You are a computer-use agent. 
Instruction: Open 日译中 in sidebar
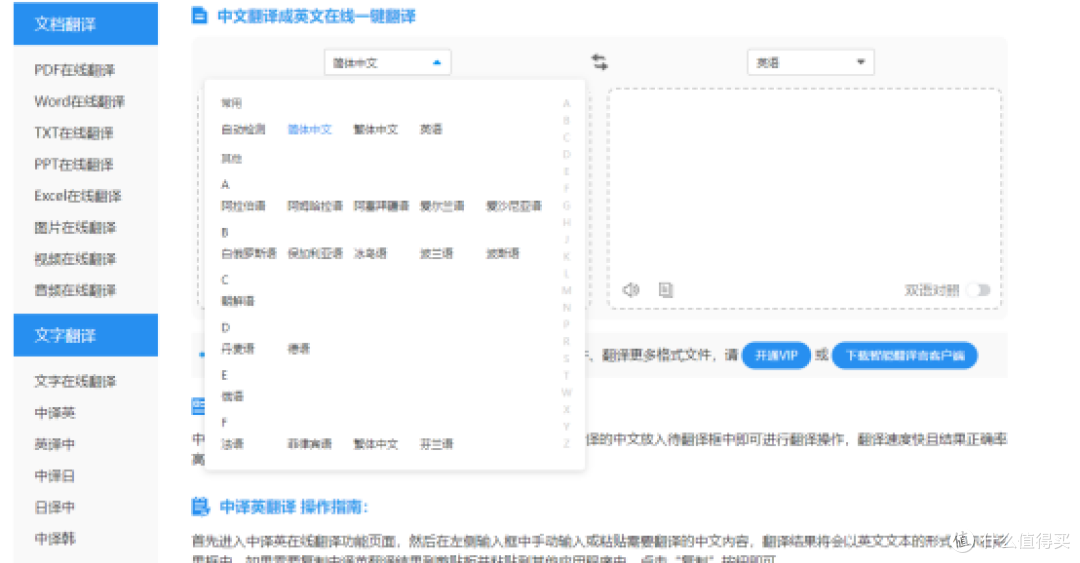click(54, 507)
